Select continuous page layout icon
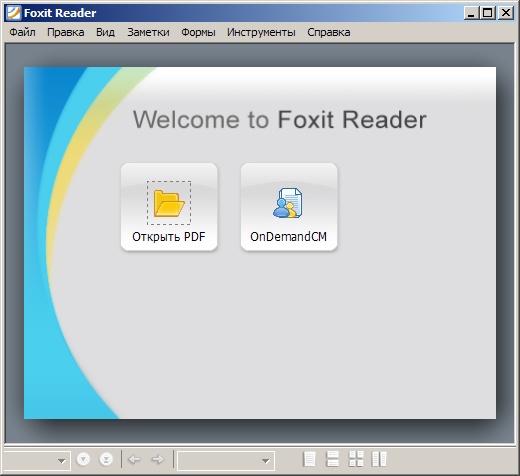Viewport: 520px width, 476px height. point(332,459)
